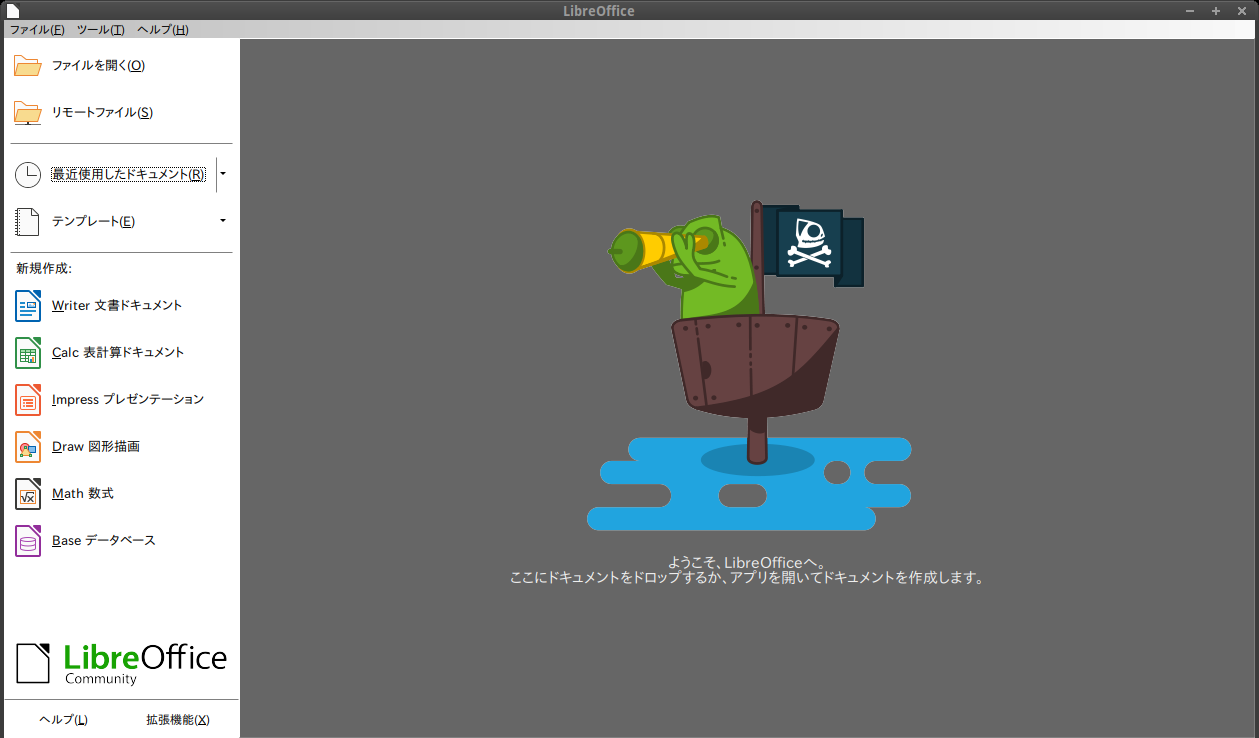Click the LibreOffice document icon in title bar
1259x738 pixels.
click(x=11, y=10)
